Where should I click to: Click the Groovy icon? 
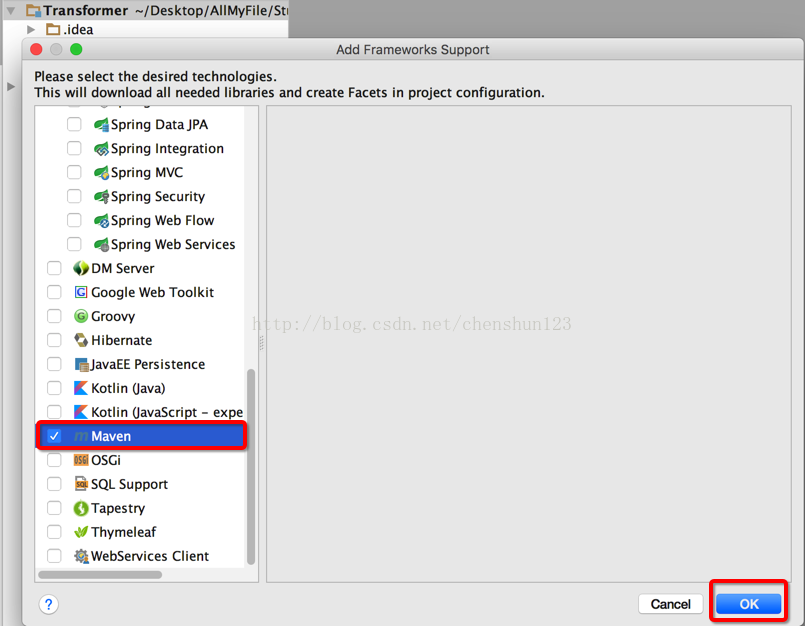[x=81, y=316]
